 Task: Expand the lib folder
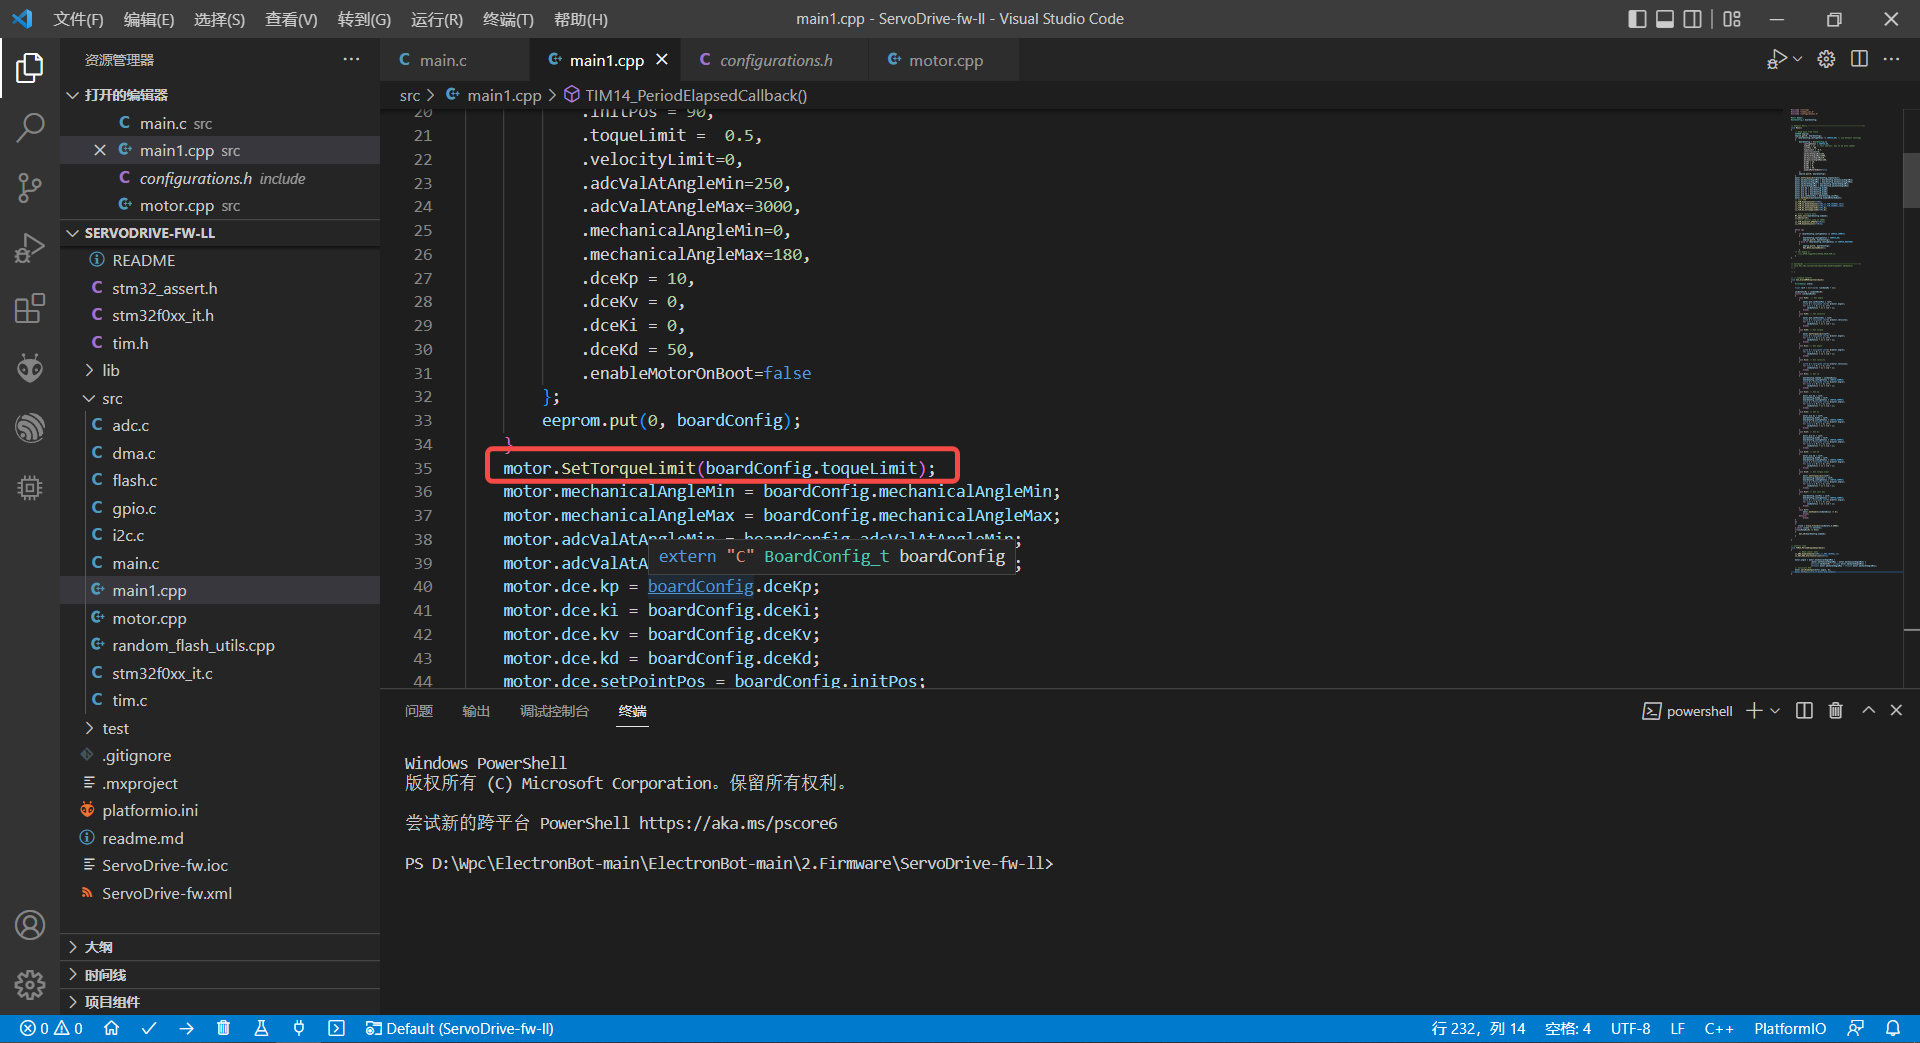click(x=90, y=370)
